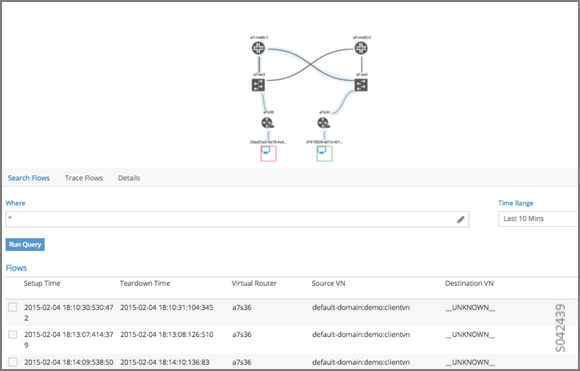The image size is (580, 371).
Task: Sort by Setup Time column header
Action: click(42, 283)
